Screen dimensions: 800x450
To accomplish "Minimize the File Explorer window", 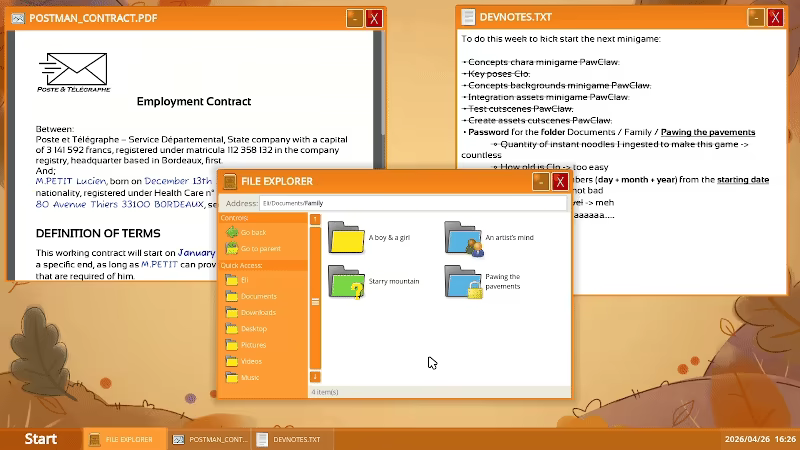I will (x=541, y=181).
